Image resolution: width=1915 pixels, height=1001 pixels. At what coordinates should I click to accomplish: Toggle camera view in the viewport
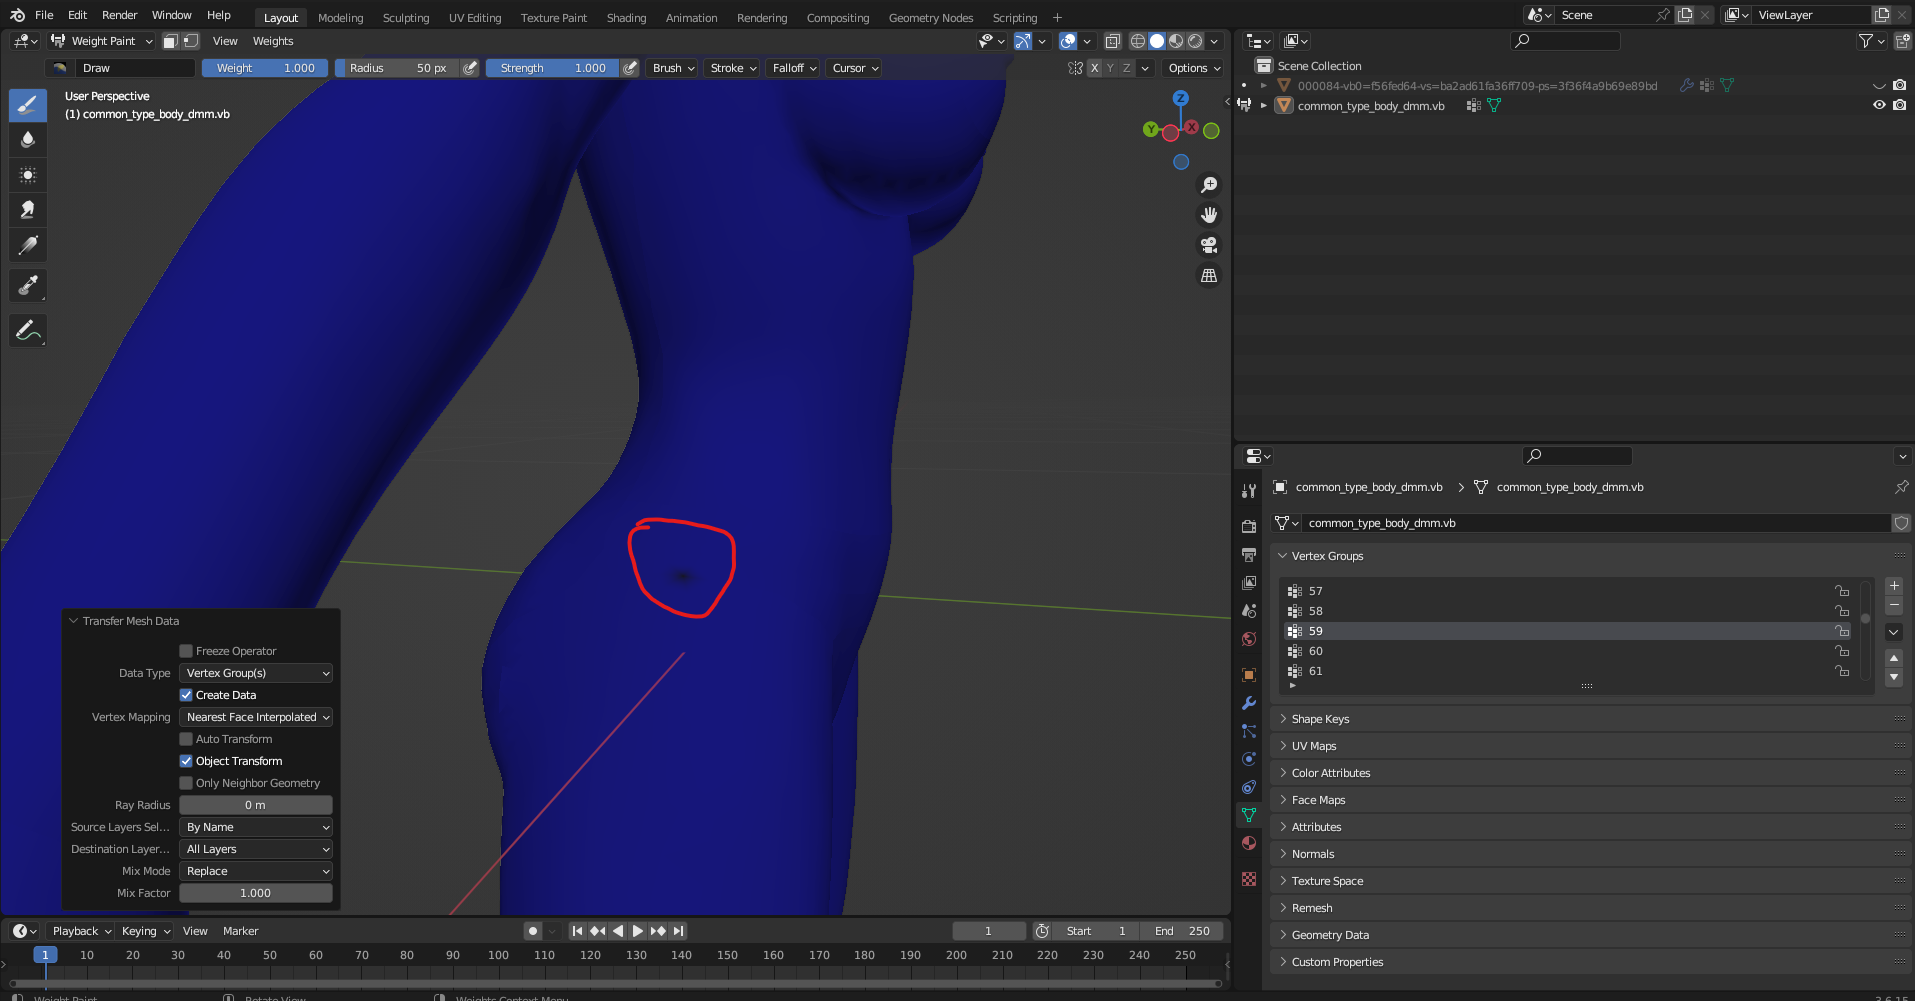click(x=1209, y=245)
